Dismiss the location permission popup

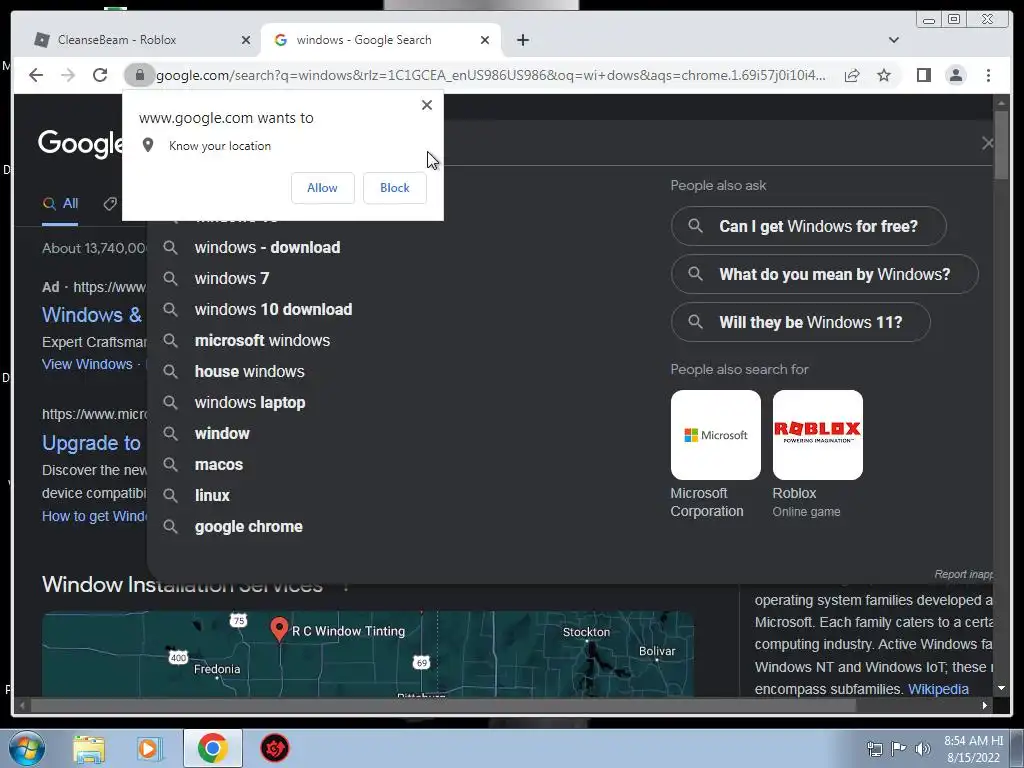426,104
